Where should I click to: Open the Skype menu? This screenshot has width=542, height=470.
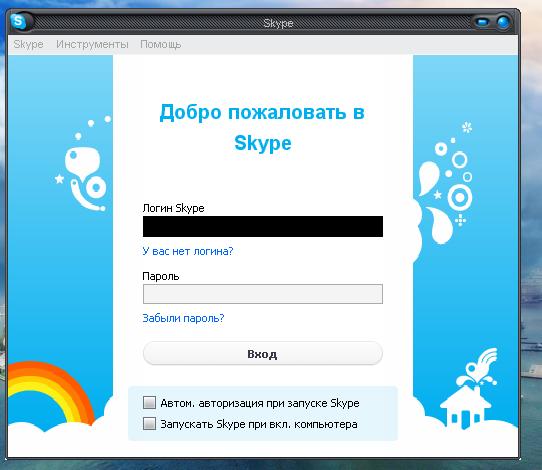pyautogui.click(x=28, y=44)
